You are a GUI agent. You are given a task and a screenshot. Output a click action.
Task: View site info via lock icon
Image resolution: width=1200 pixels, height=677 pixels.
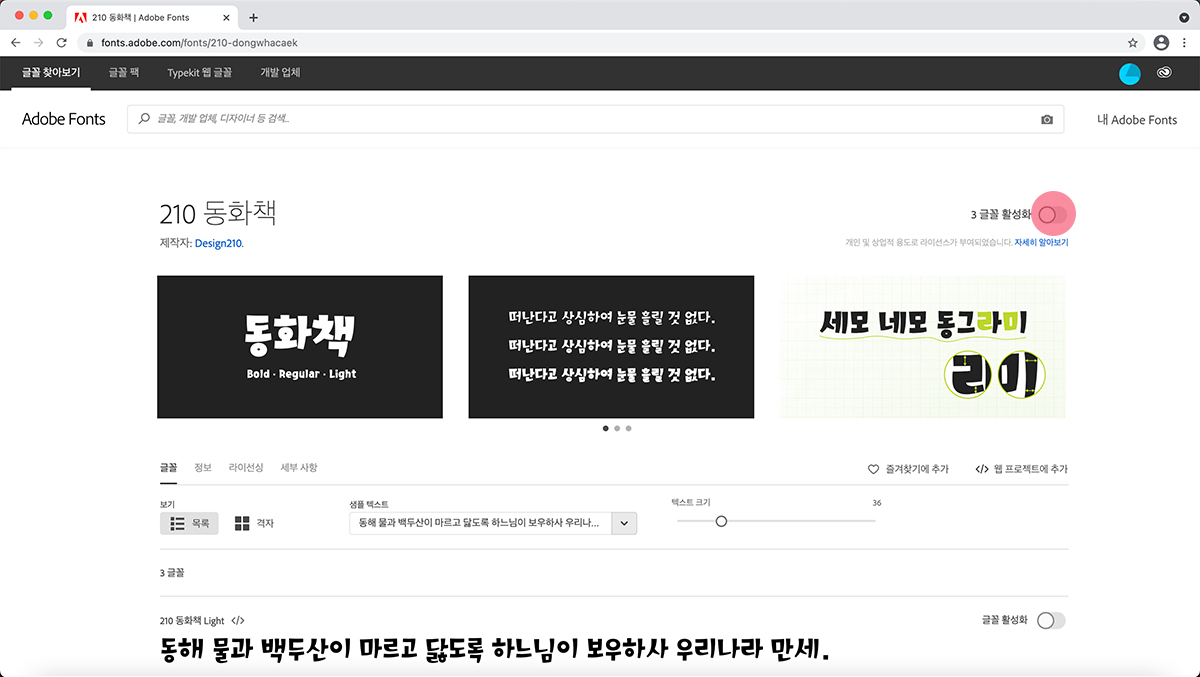(89, 43)
